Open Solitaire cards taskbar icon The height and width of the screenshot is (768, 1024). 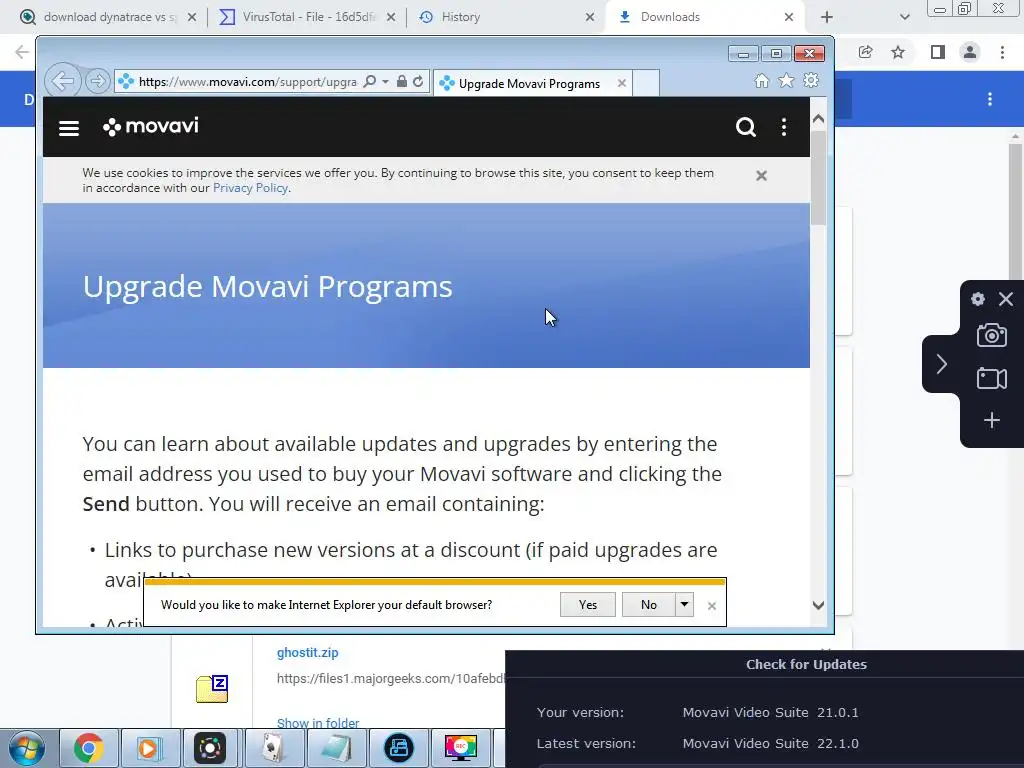pos(273,748)
